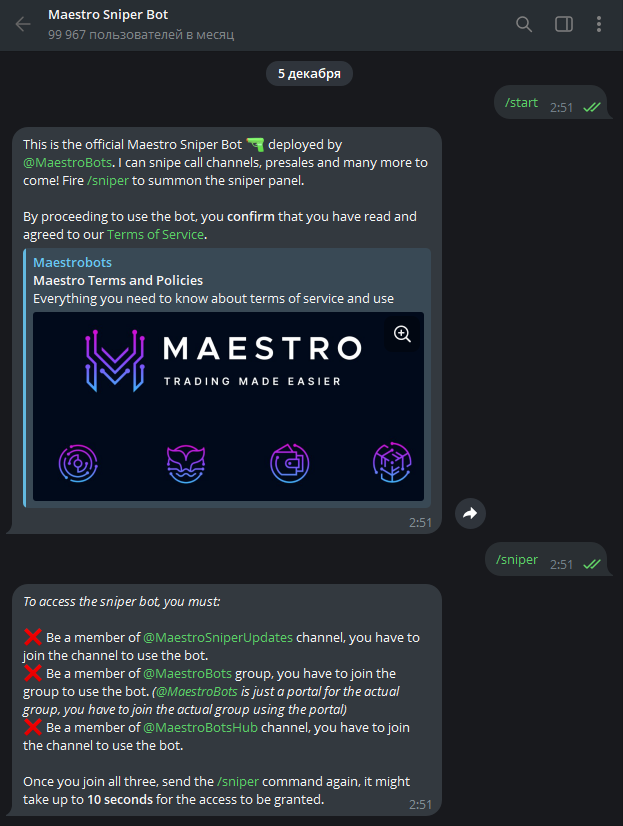
Task: Open the italic @MaestroBots portal link
Action: pos(196,691)
